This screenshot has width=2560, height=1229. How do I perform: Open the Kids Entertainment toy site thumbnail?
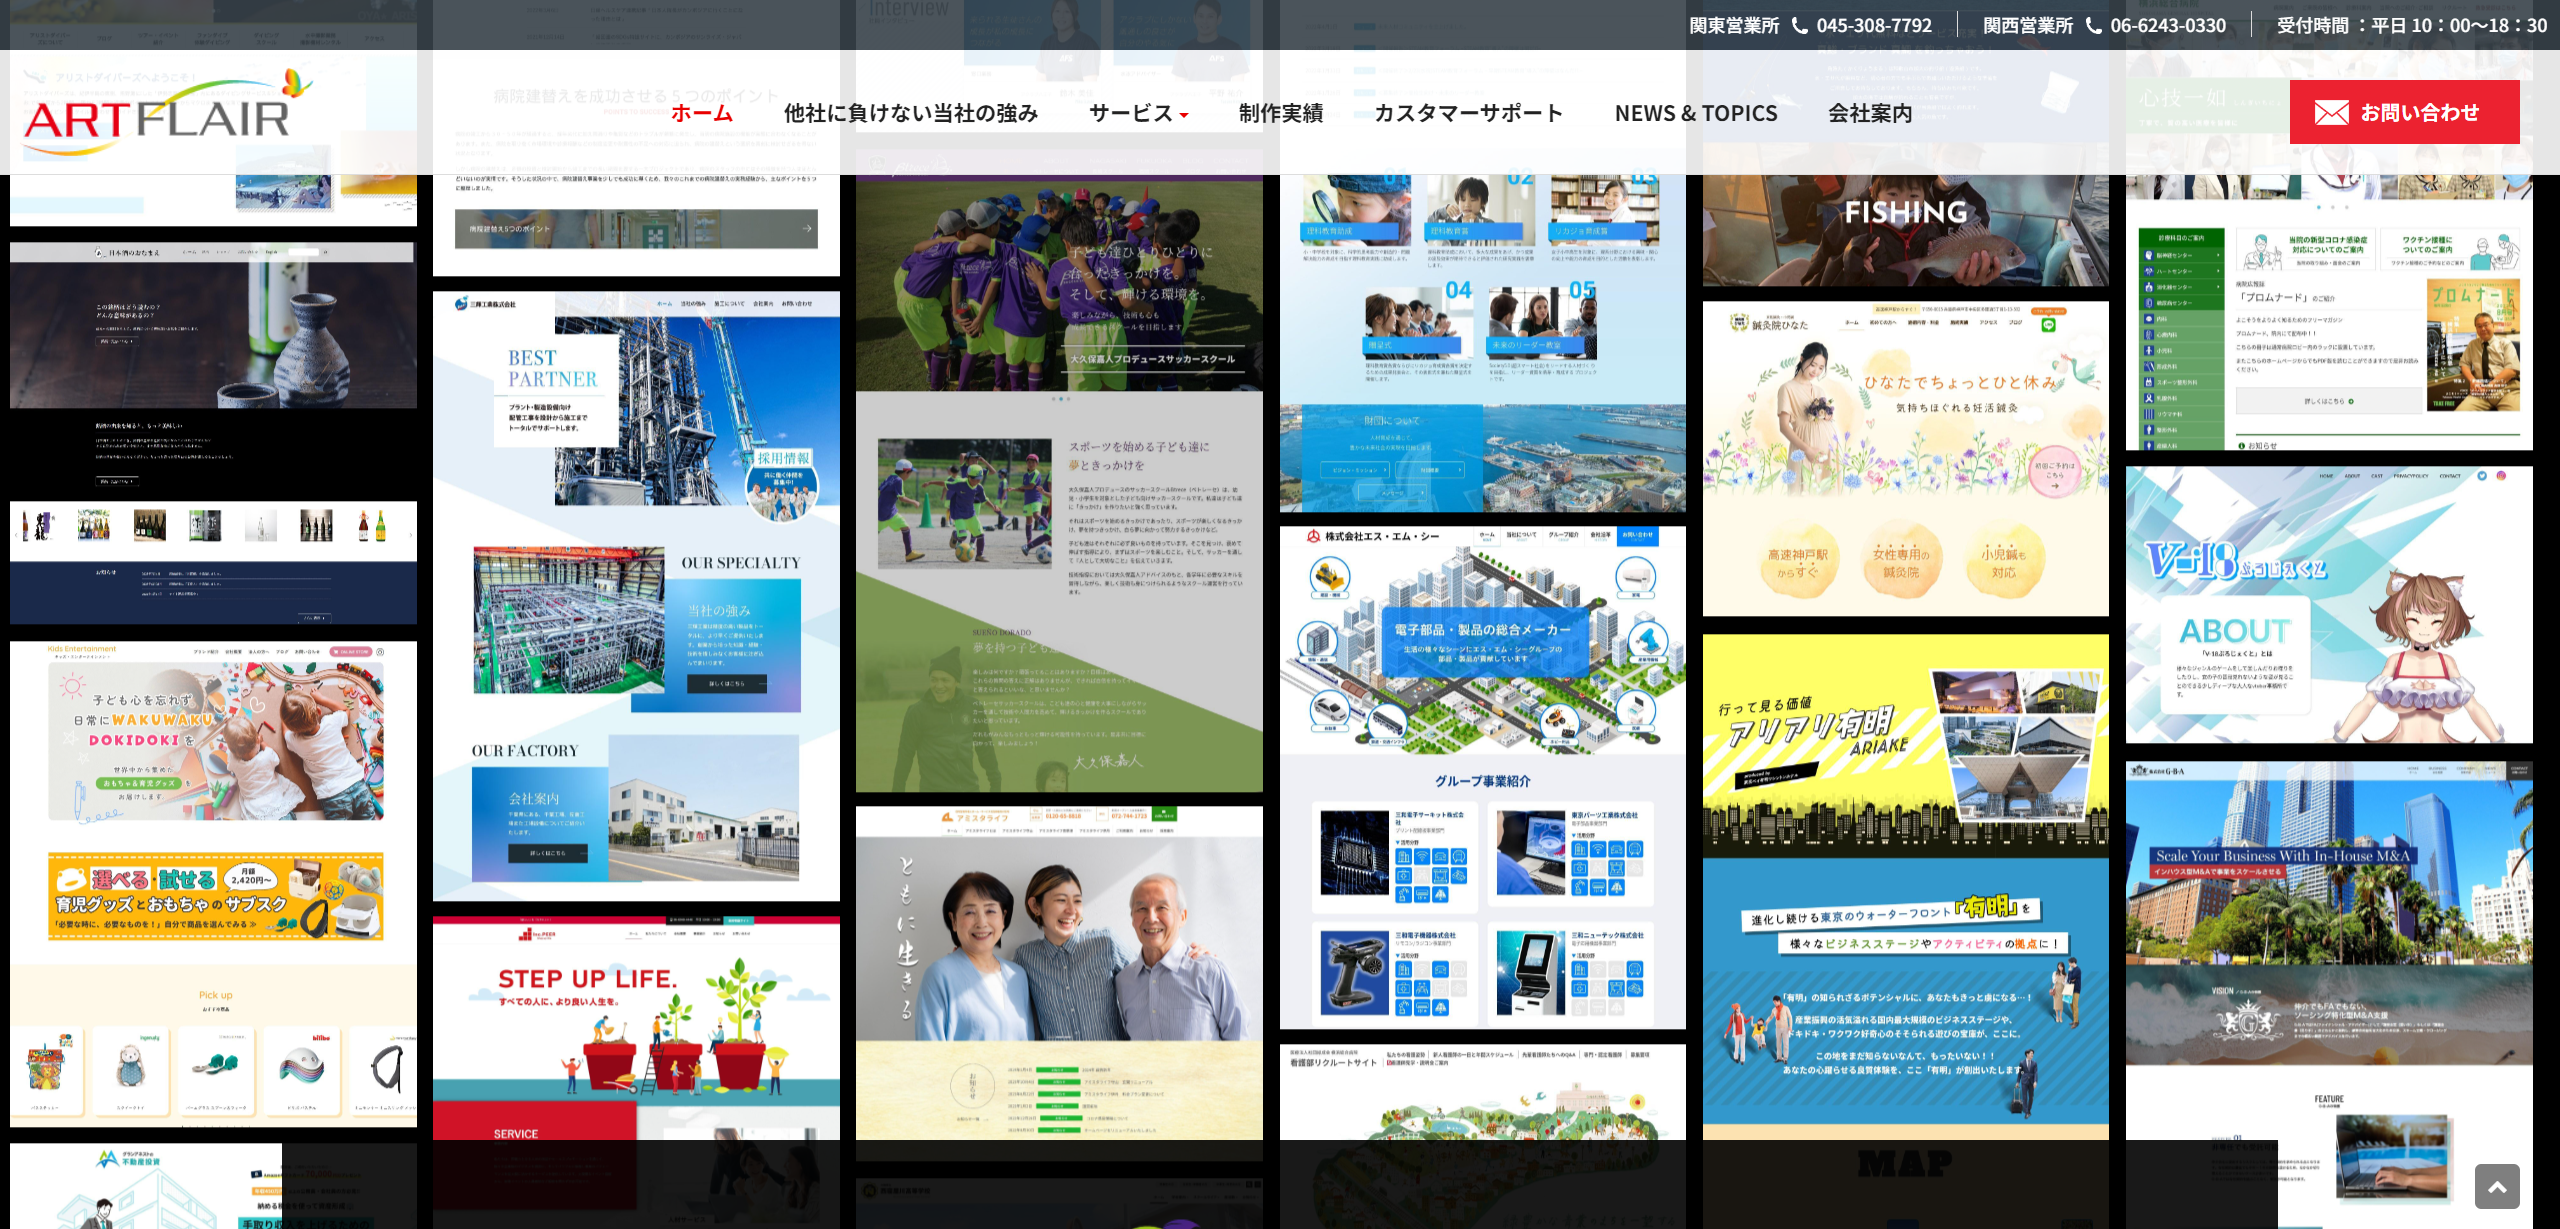pos(213,884)
